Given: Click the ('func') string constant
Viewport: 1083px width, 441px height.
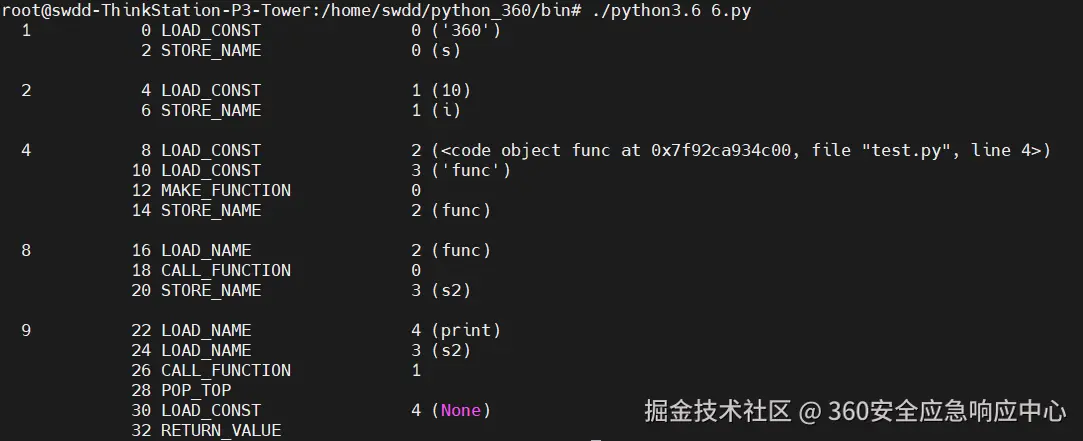Looking at the screenshot, I should click(471, 170).
